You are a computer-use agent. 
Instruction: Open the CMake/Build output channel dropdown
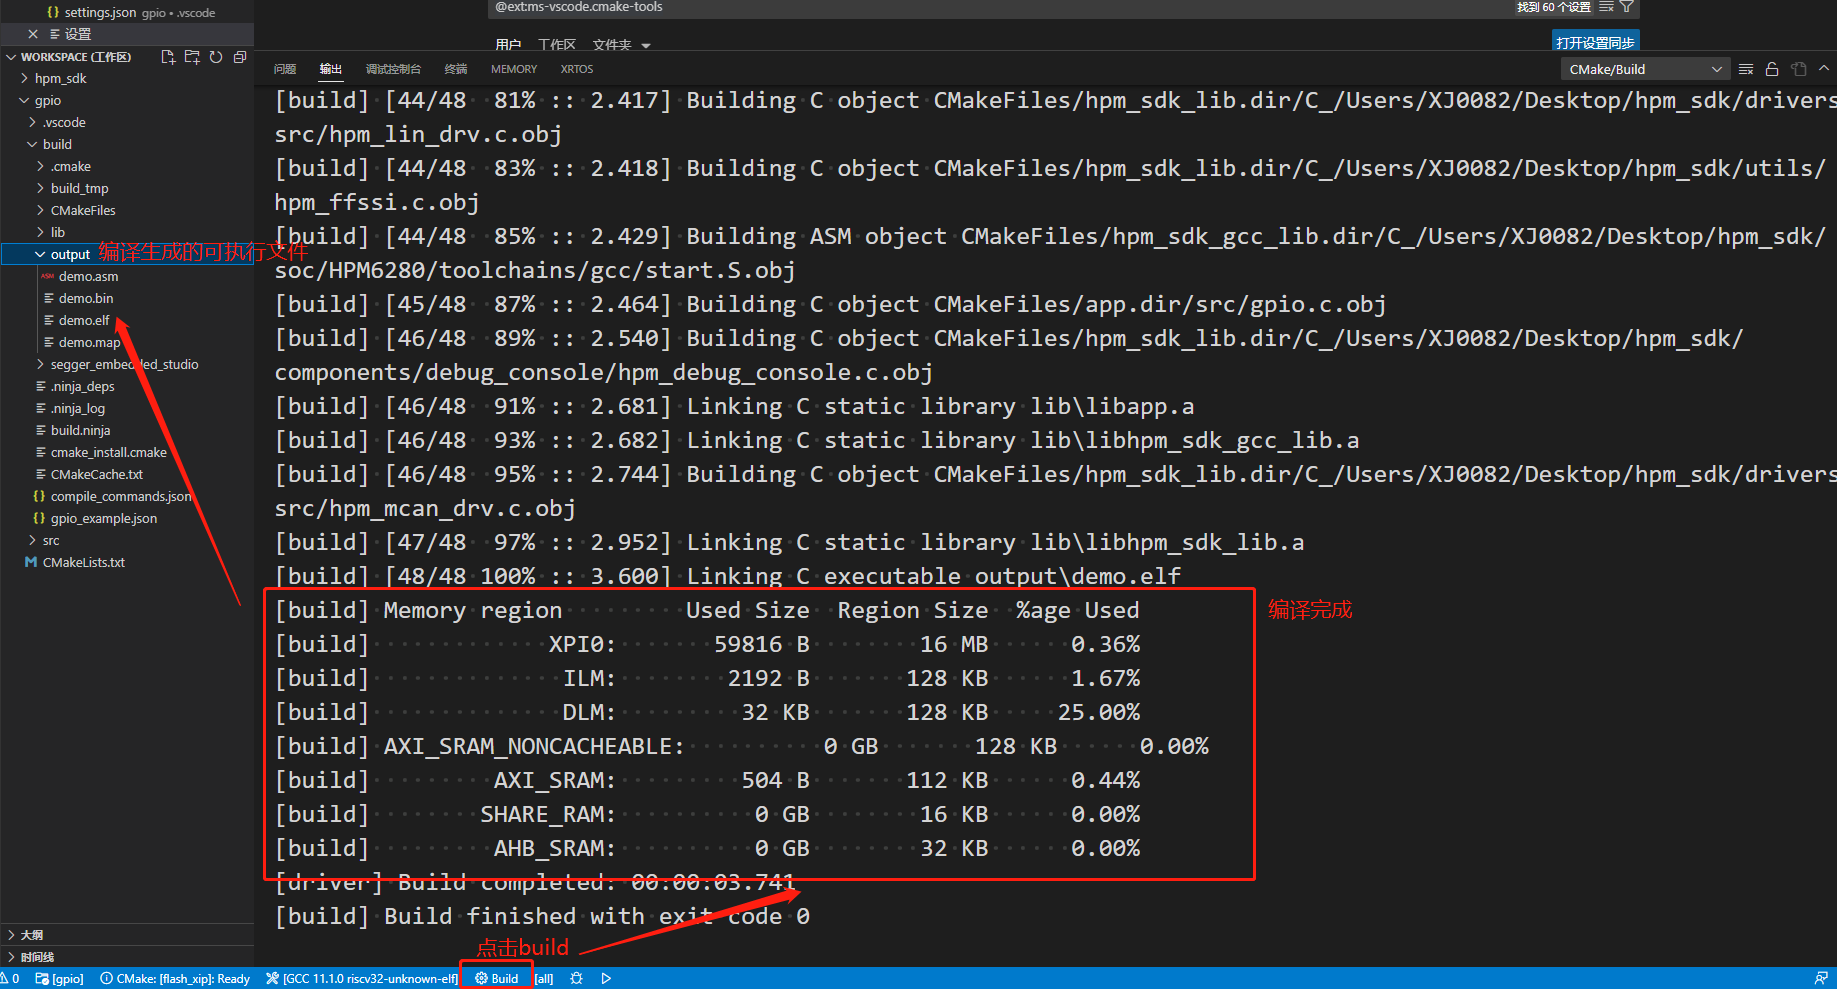(1645, 69)
